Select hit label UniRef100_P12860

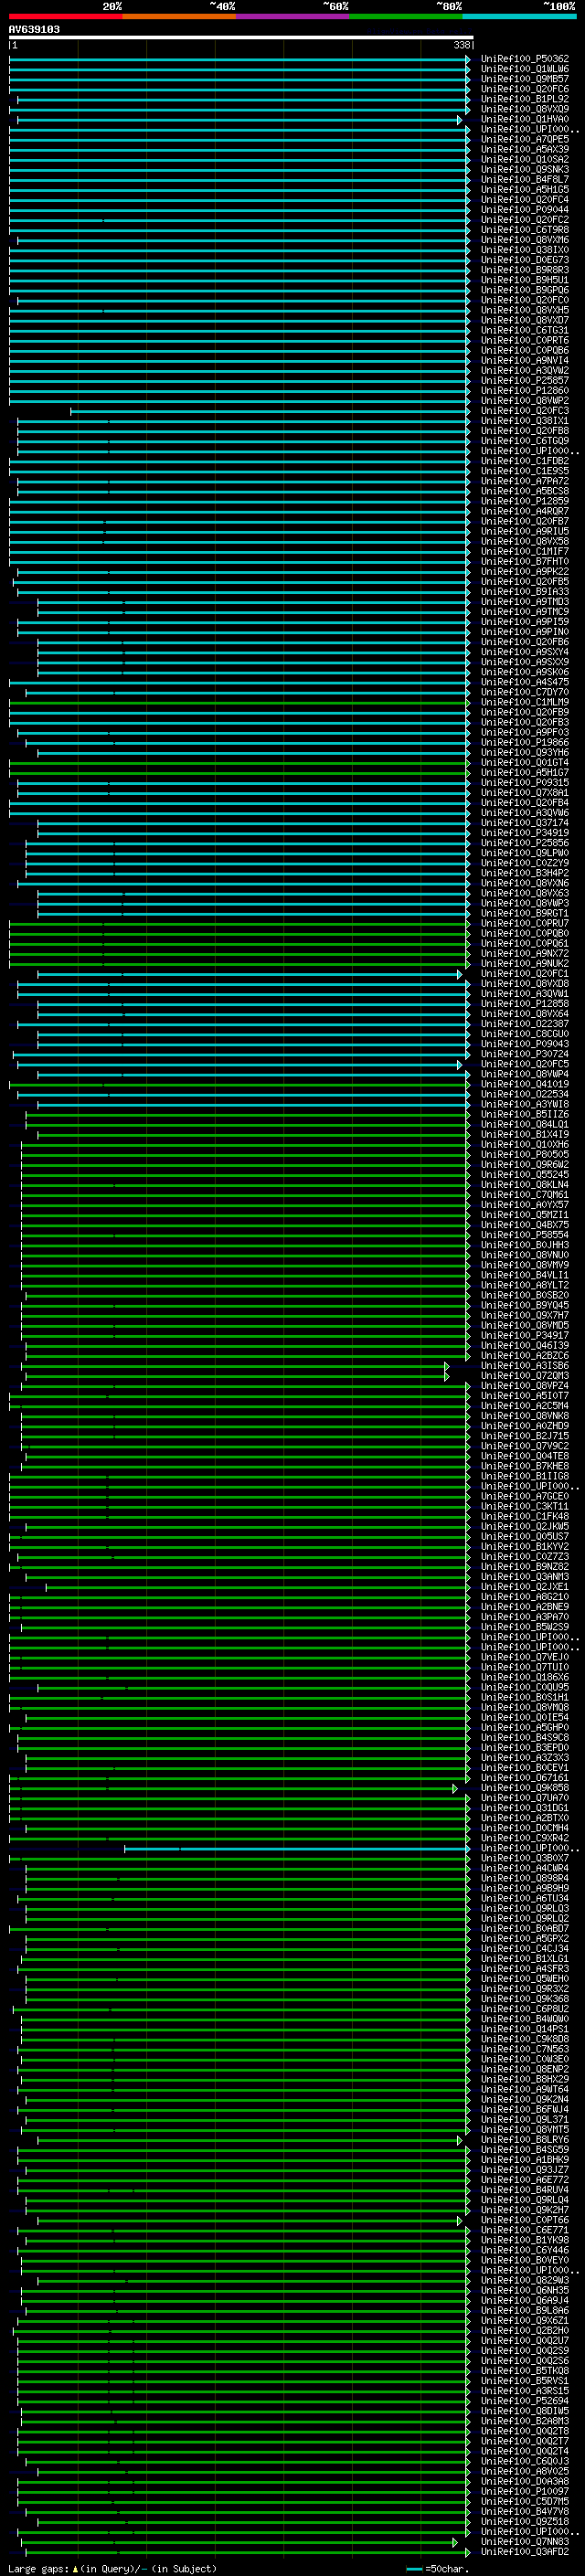point(525,391)
